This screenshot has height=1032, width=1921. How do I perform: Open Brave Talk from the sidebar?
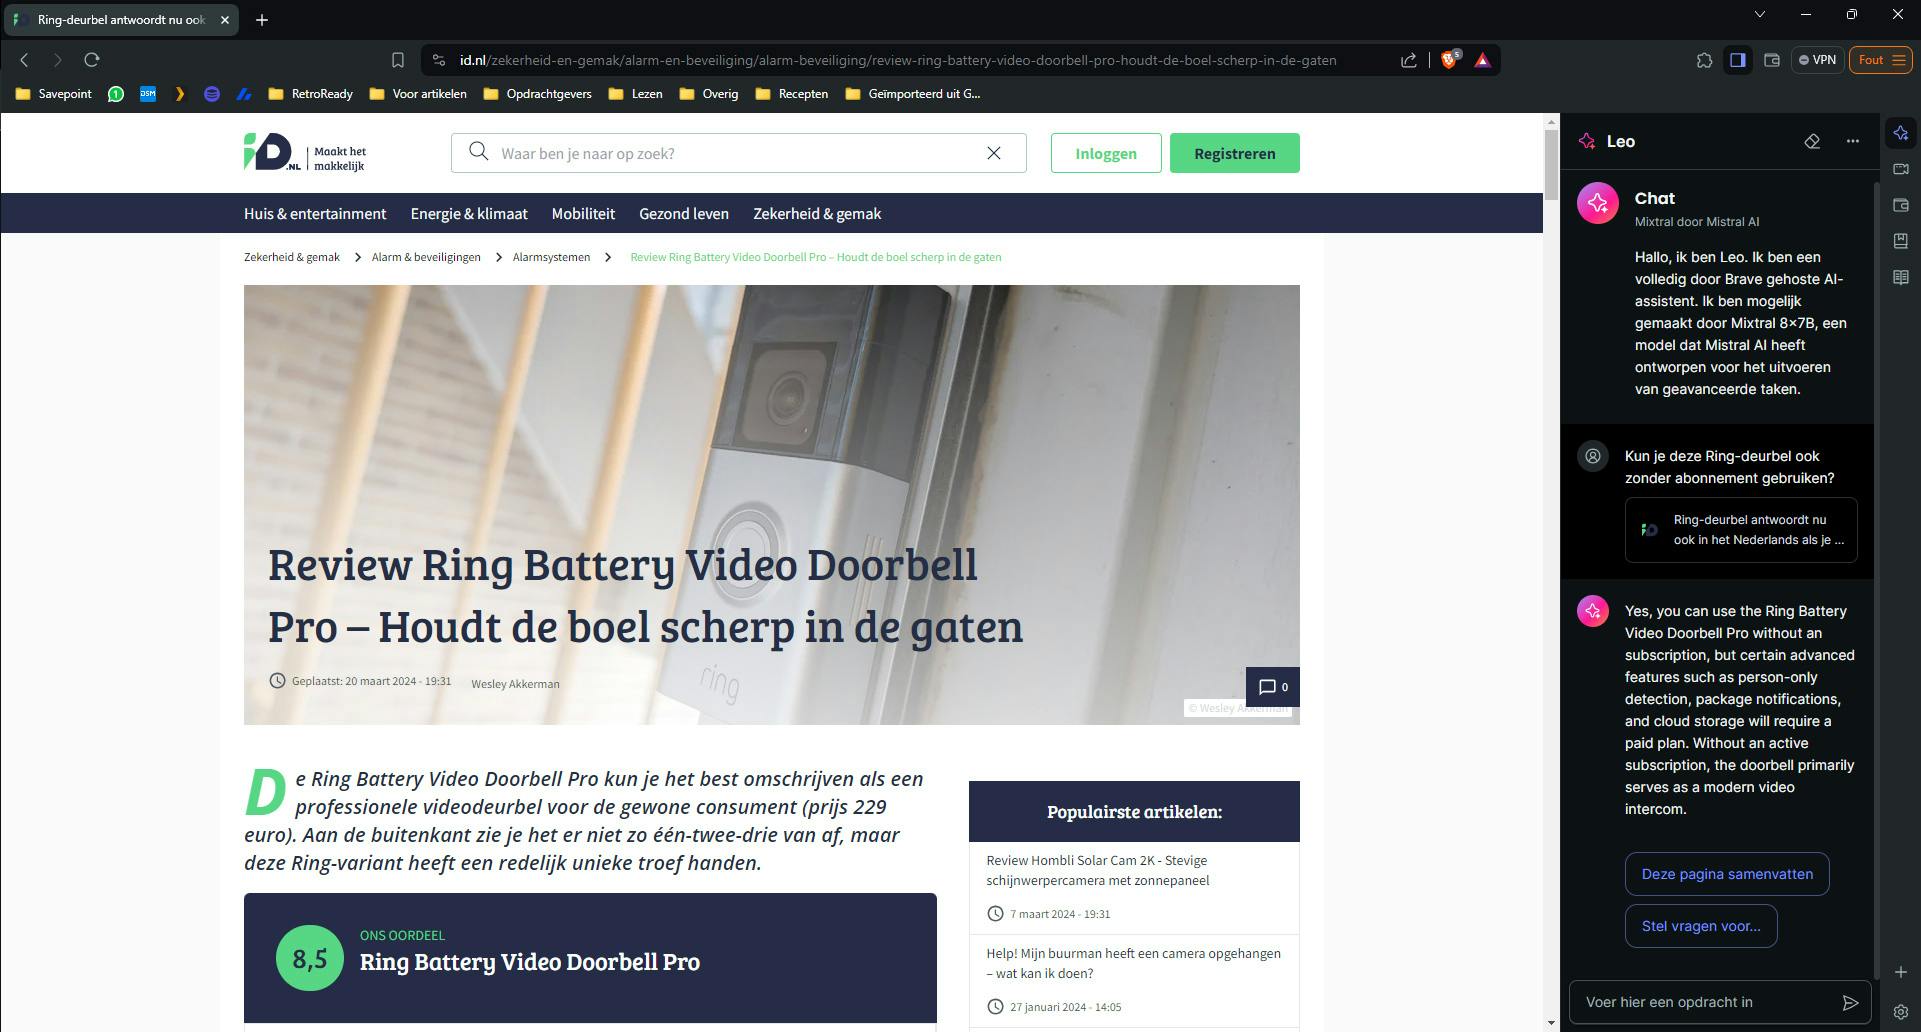(x=1901, y=169)
